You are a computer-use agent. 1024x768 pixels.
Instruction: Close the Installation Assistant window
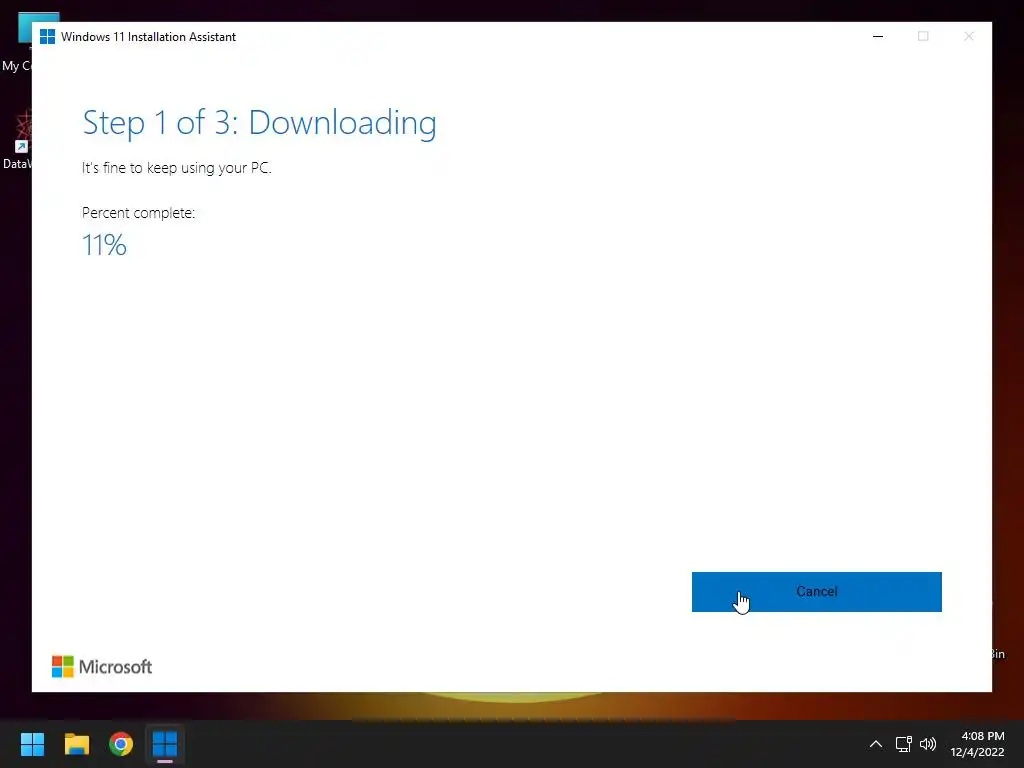968,37
